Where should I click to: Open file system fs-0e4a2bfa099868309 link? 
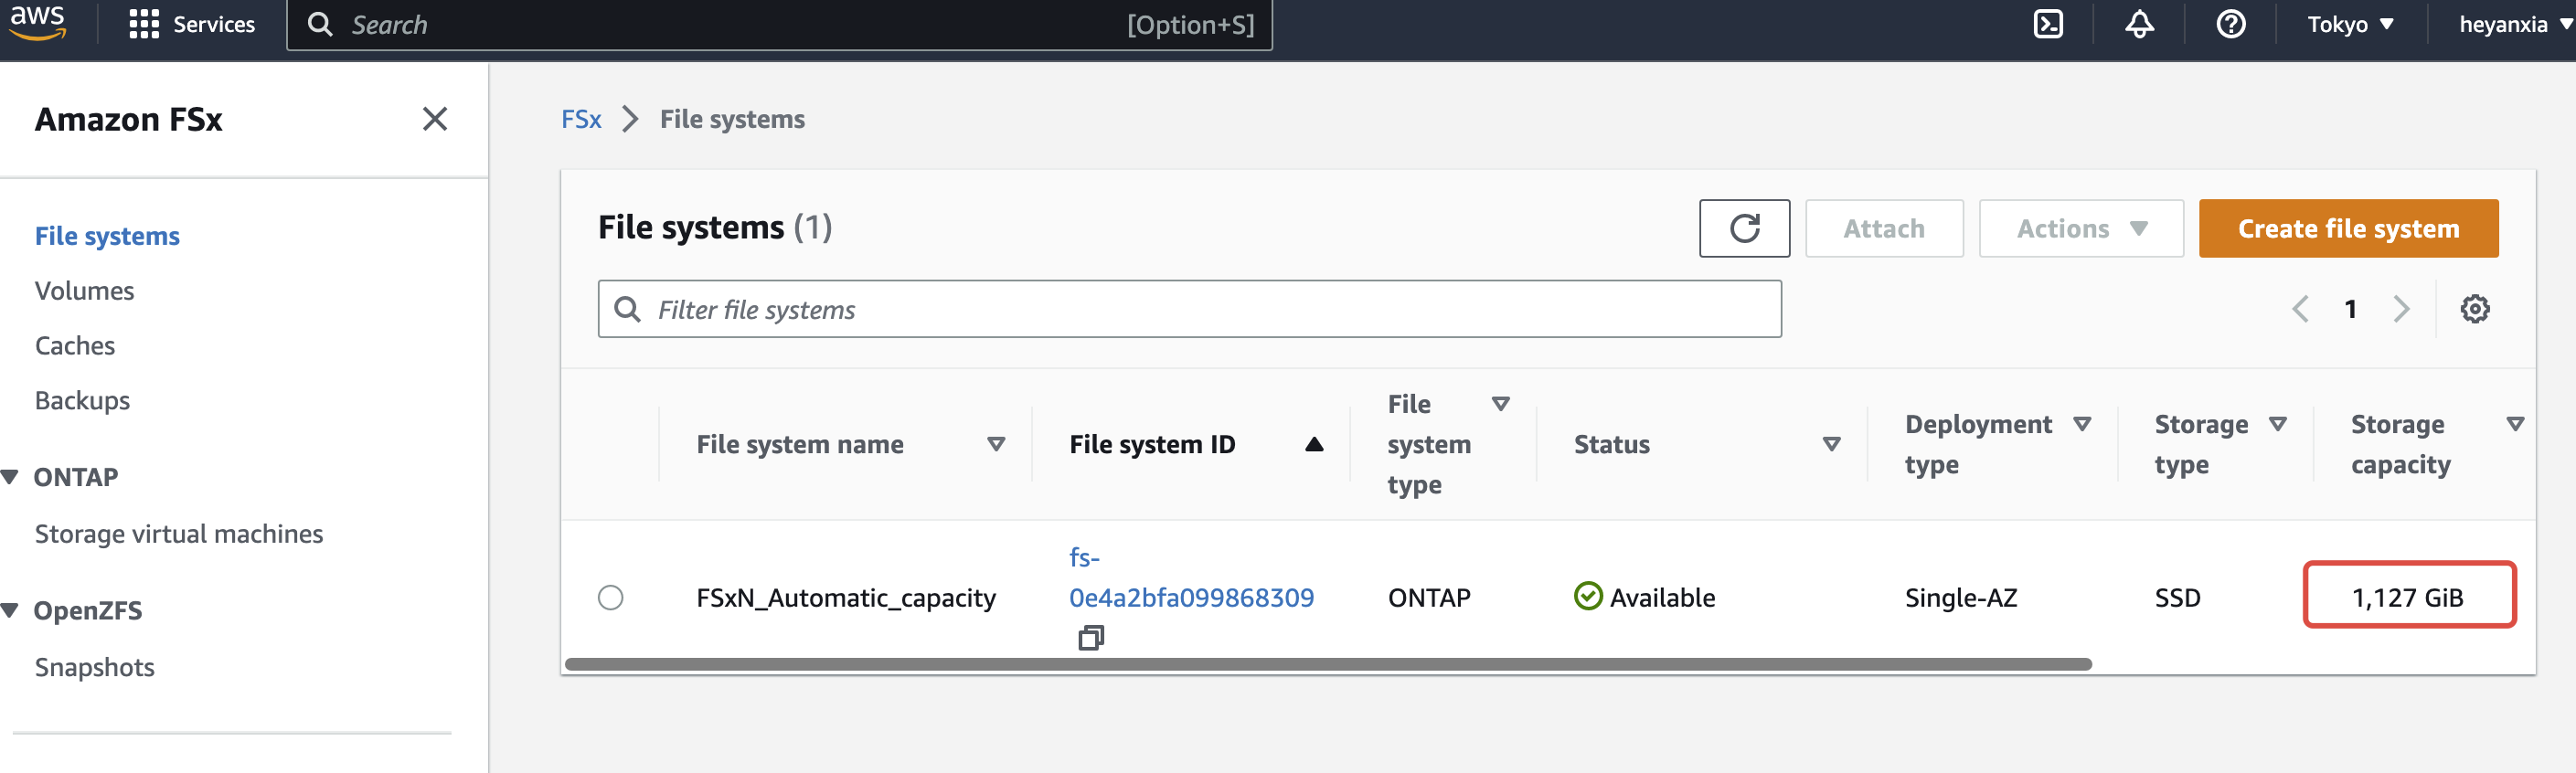pos(1190,597)
